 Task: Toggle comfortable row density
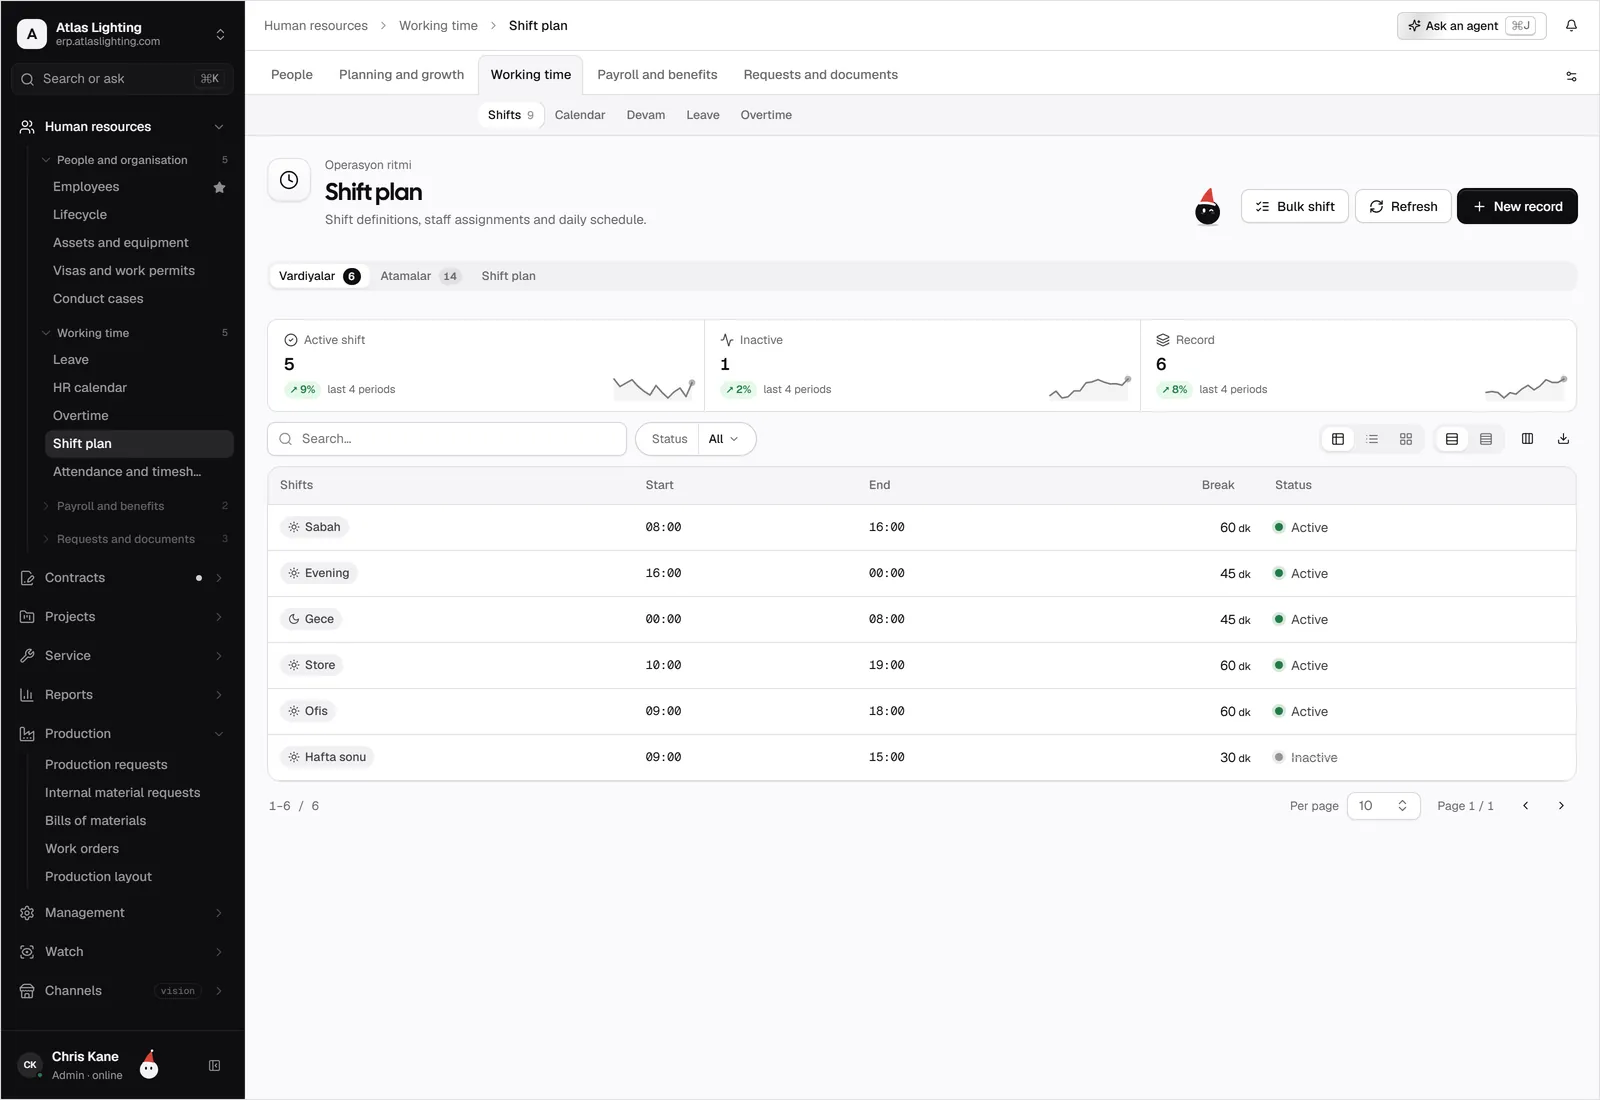1452,439
